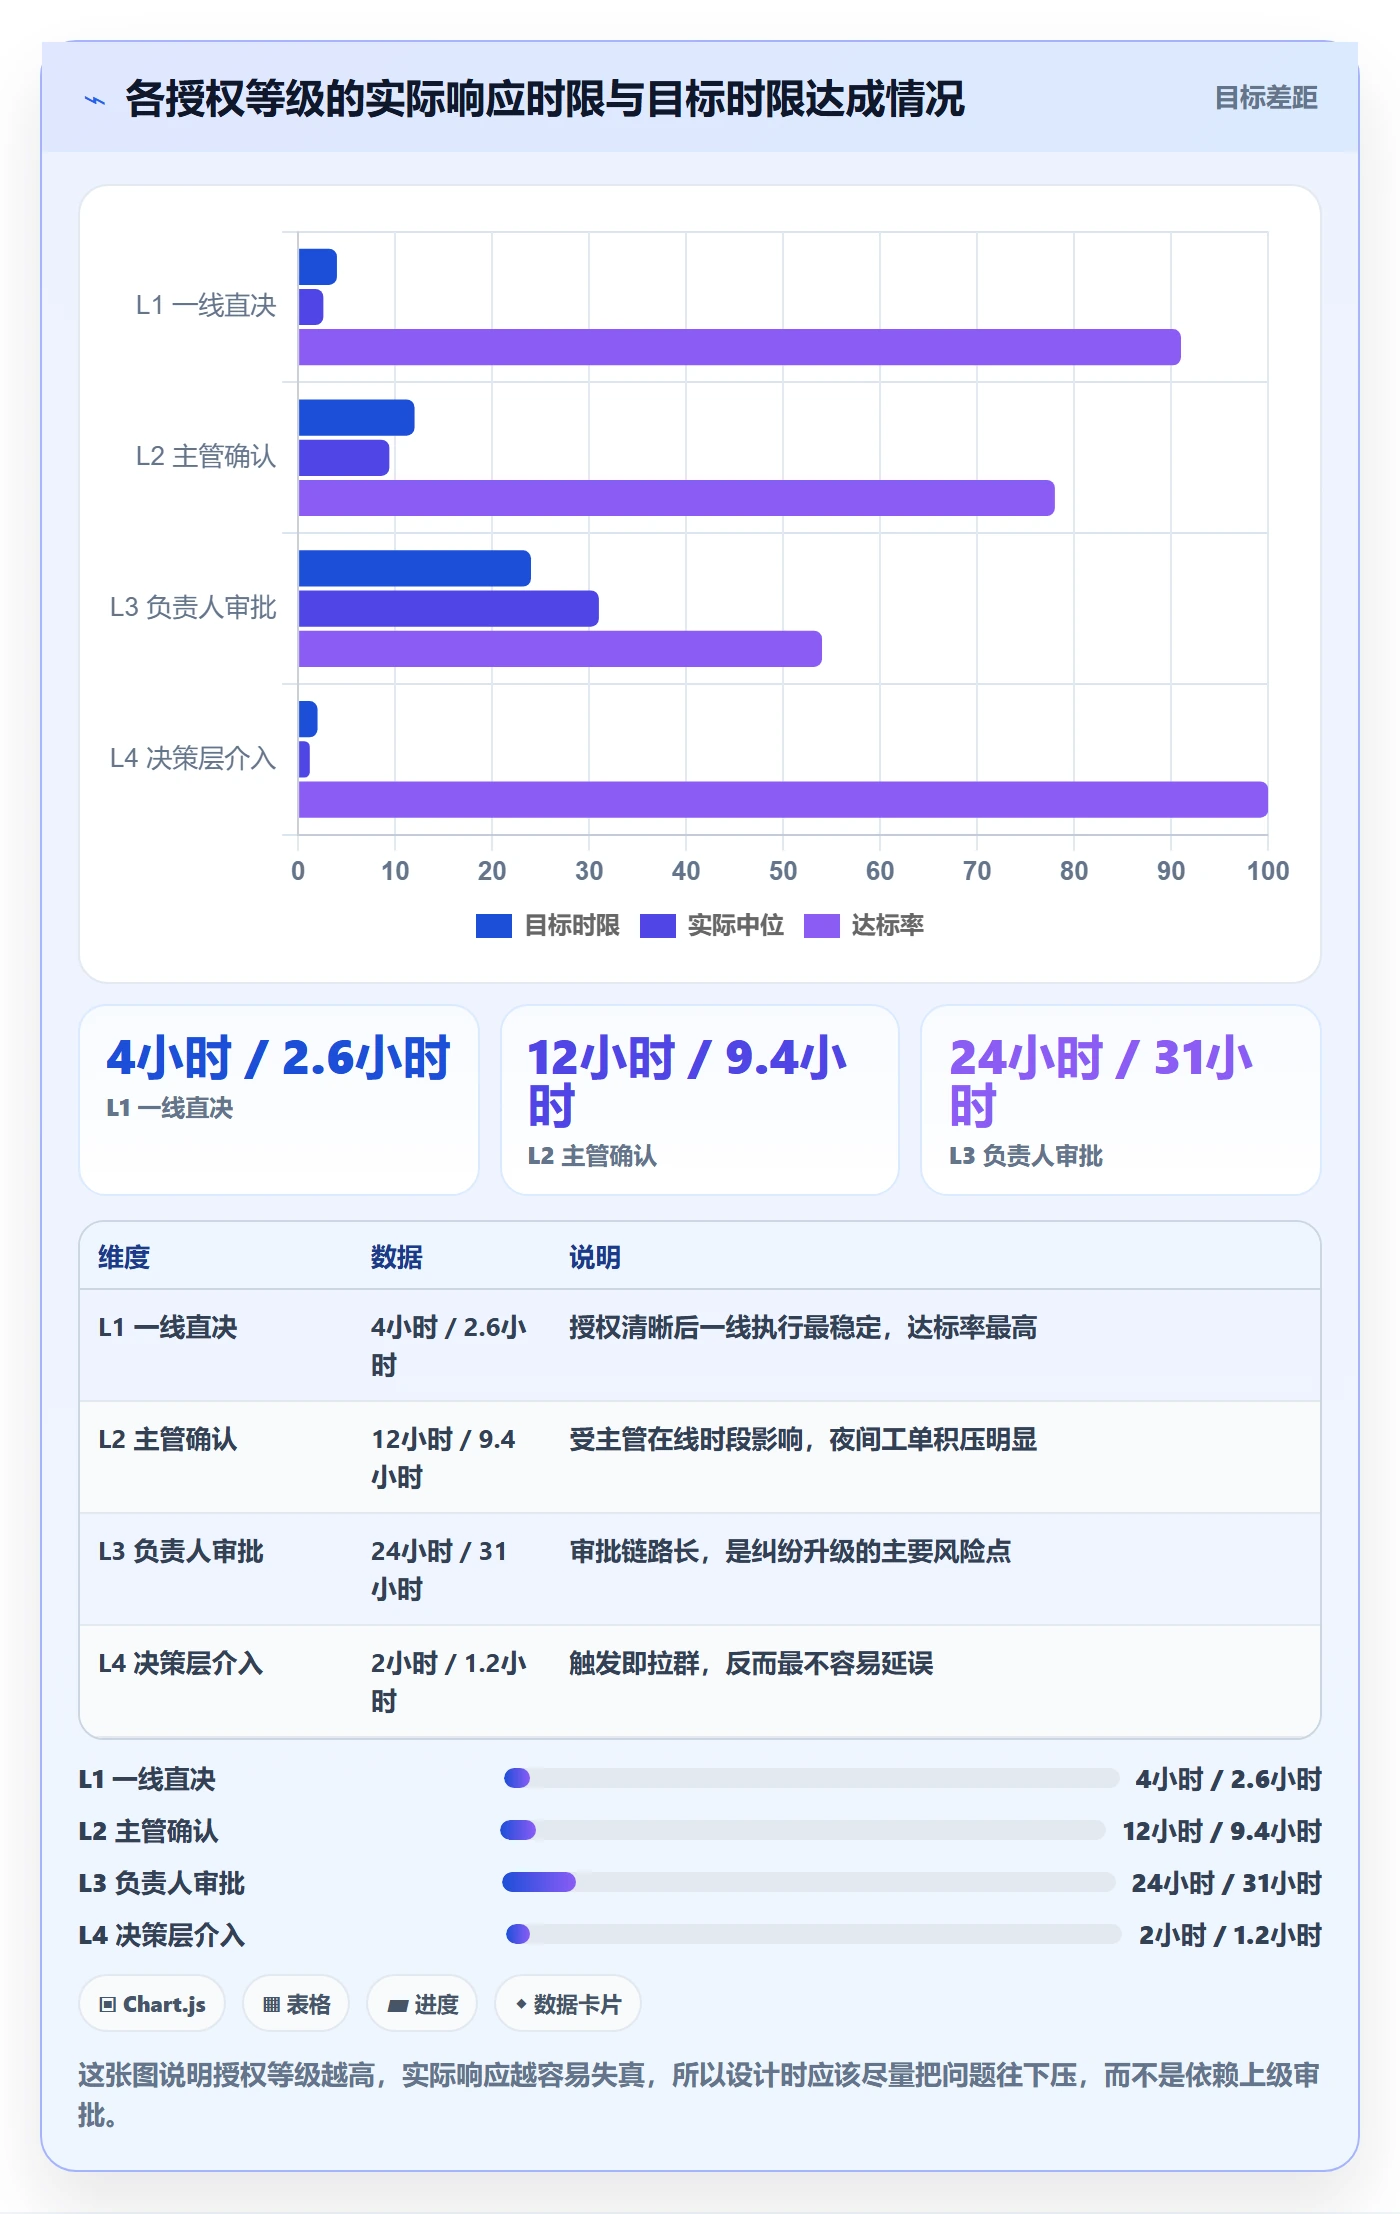Click the L4 达标率 bar reaching 100
This screenshot has height=2214, width=1400.
(x=783, y=800)
